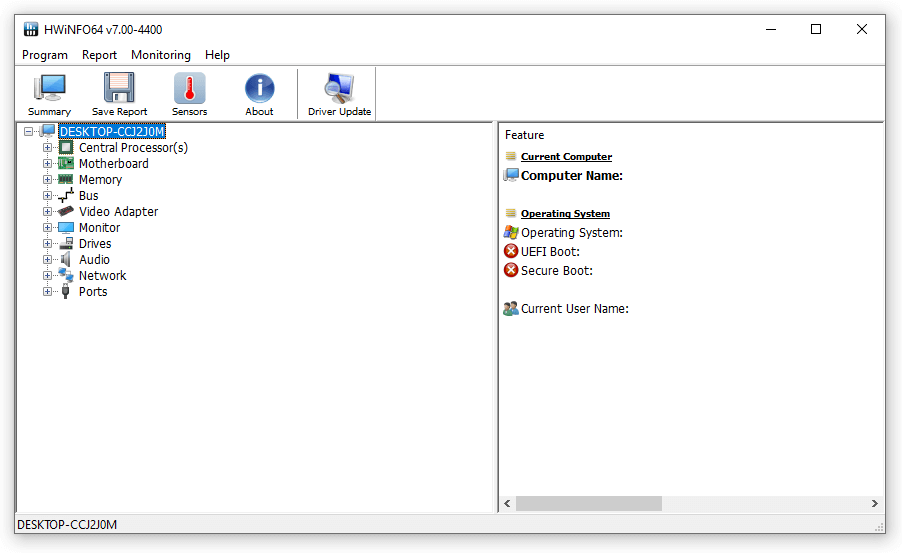Expand the Bus tree node
Viewport: 902px width, 559px height.
click(47, 196)
